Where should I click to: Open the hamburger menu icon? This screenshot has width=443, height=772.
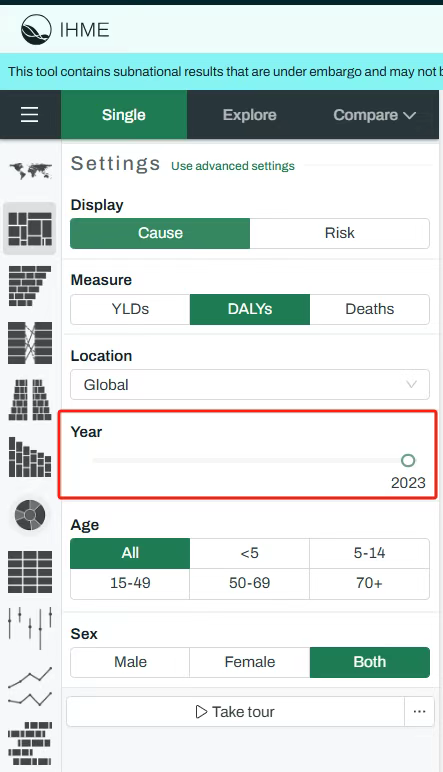click(x=30, y=115)
